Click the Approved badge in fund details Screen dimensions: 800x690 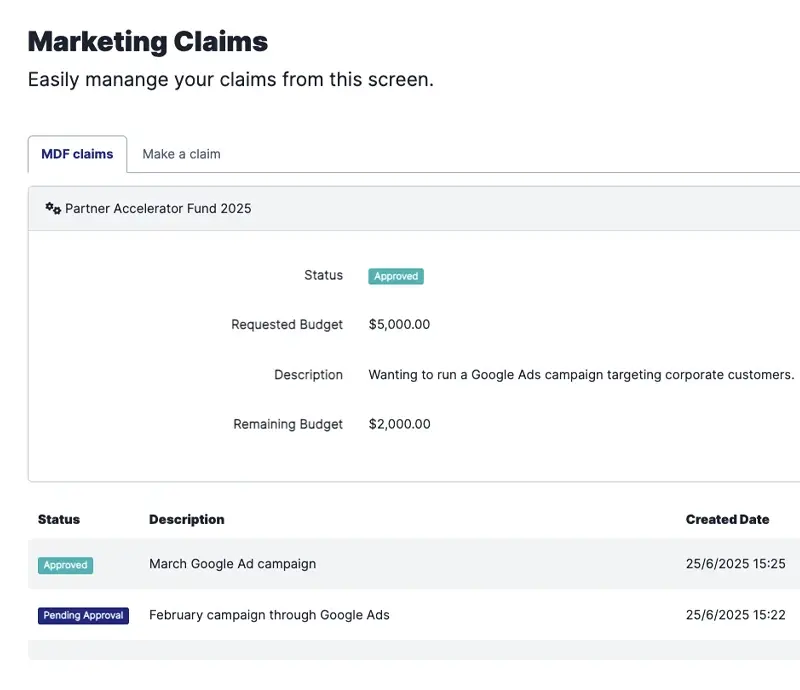[395, 276]
